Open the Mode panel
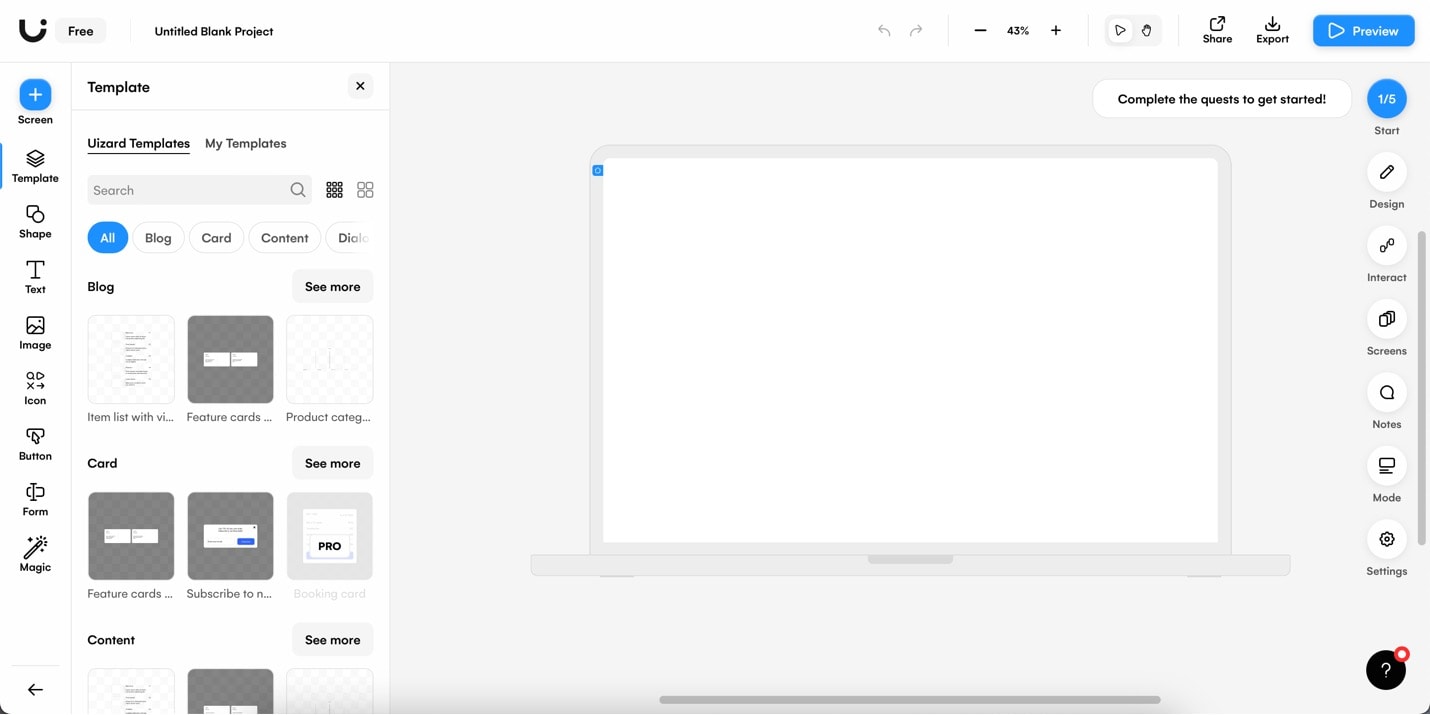The height and width of the screenshot is (715, 1430). 1387,466
